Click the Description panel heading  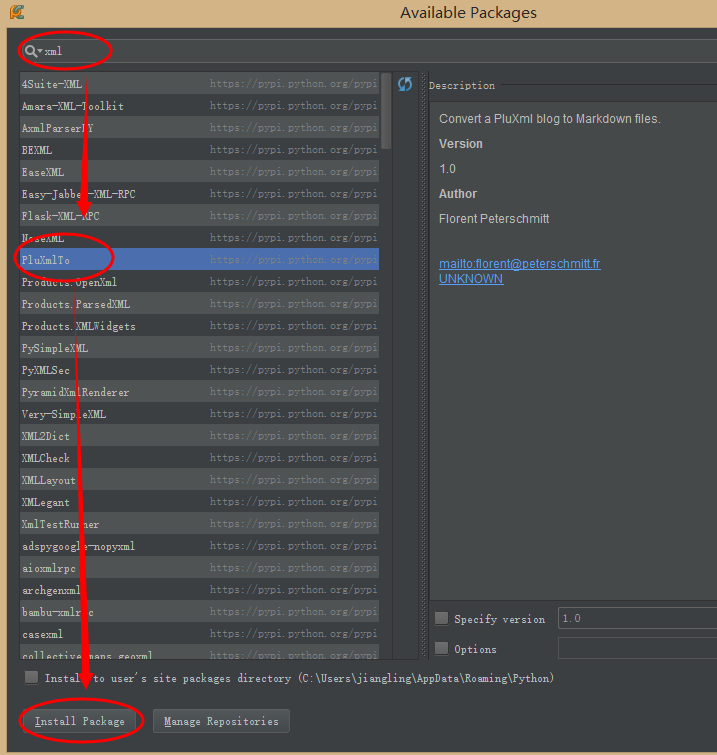pos(461,86)
